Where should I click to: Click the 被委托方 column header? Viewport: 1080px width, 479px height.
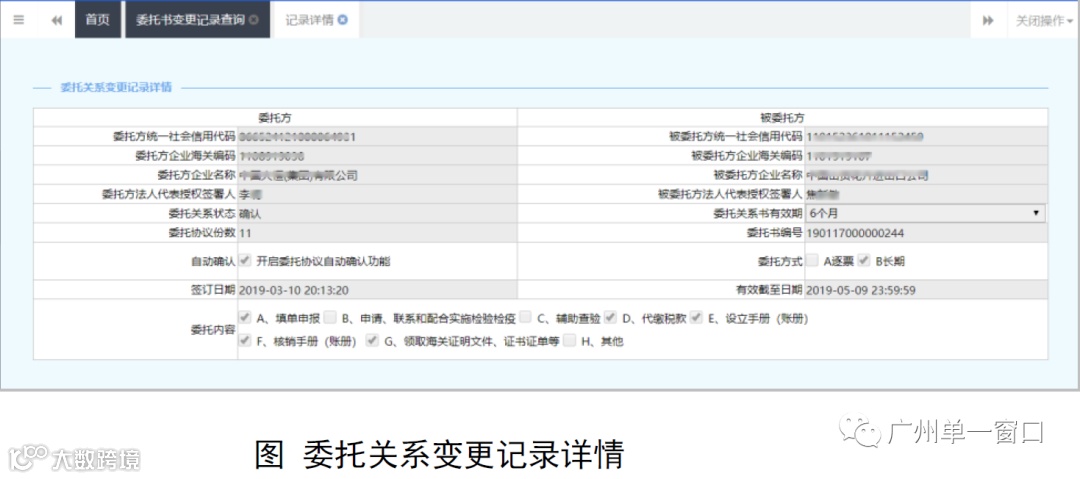pyautogui.click(x=782, y=118)
